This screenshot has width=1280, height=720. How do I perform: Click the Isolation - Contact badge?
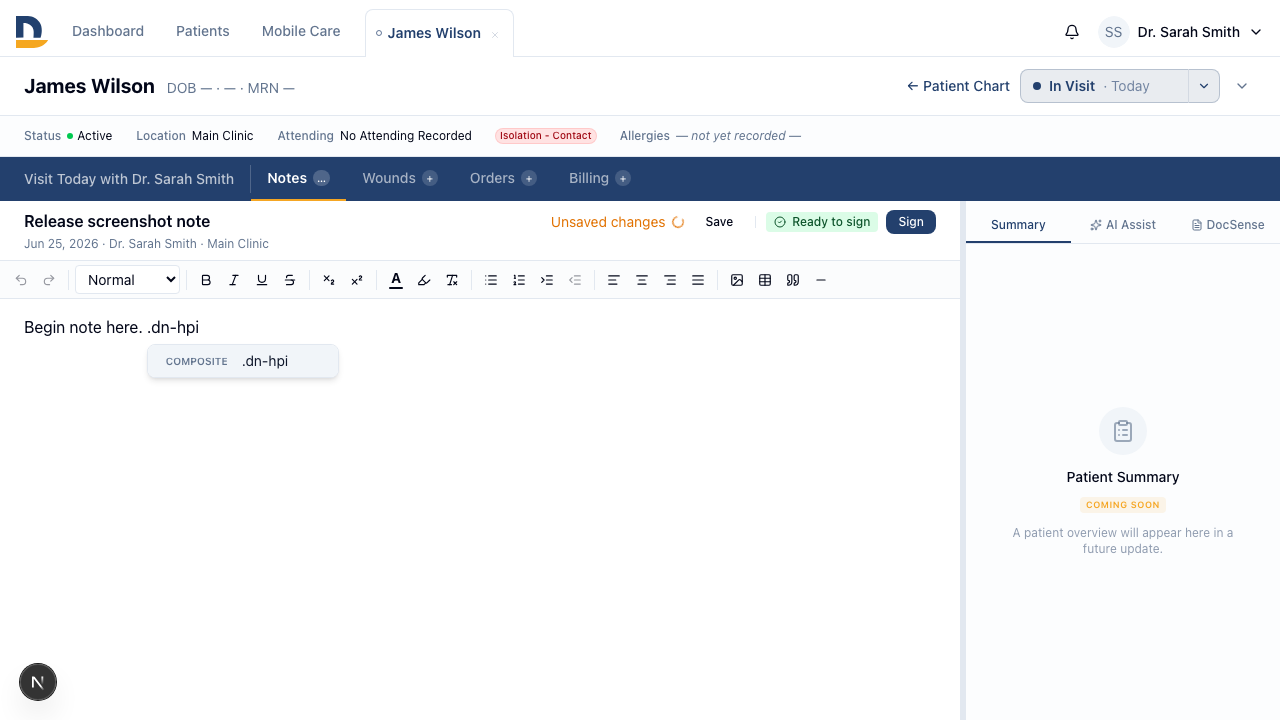546,136
